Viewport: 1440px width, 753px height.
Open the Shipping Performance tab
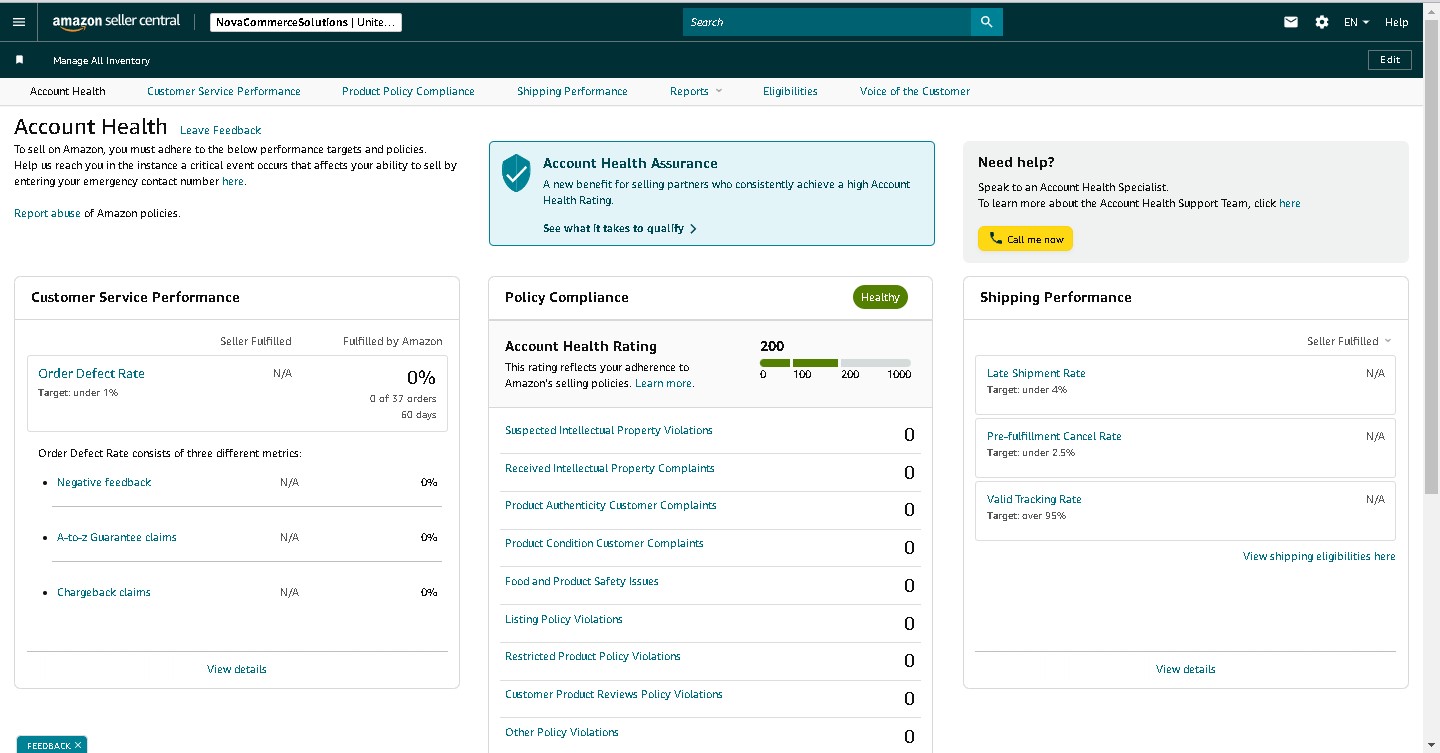point(572,91)
